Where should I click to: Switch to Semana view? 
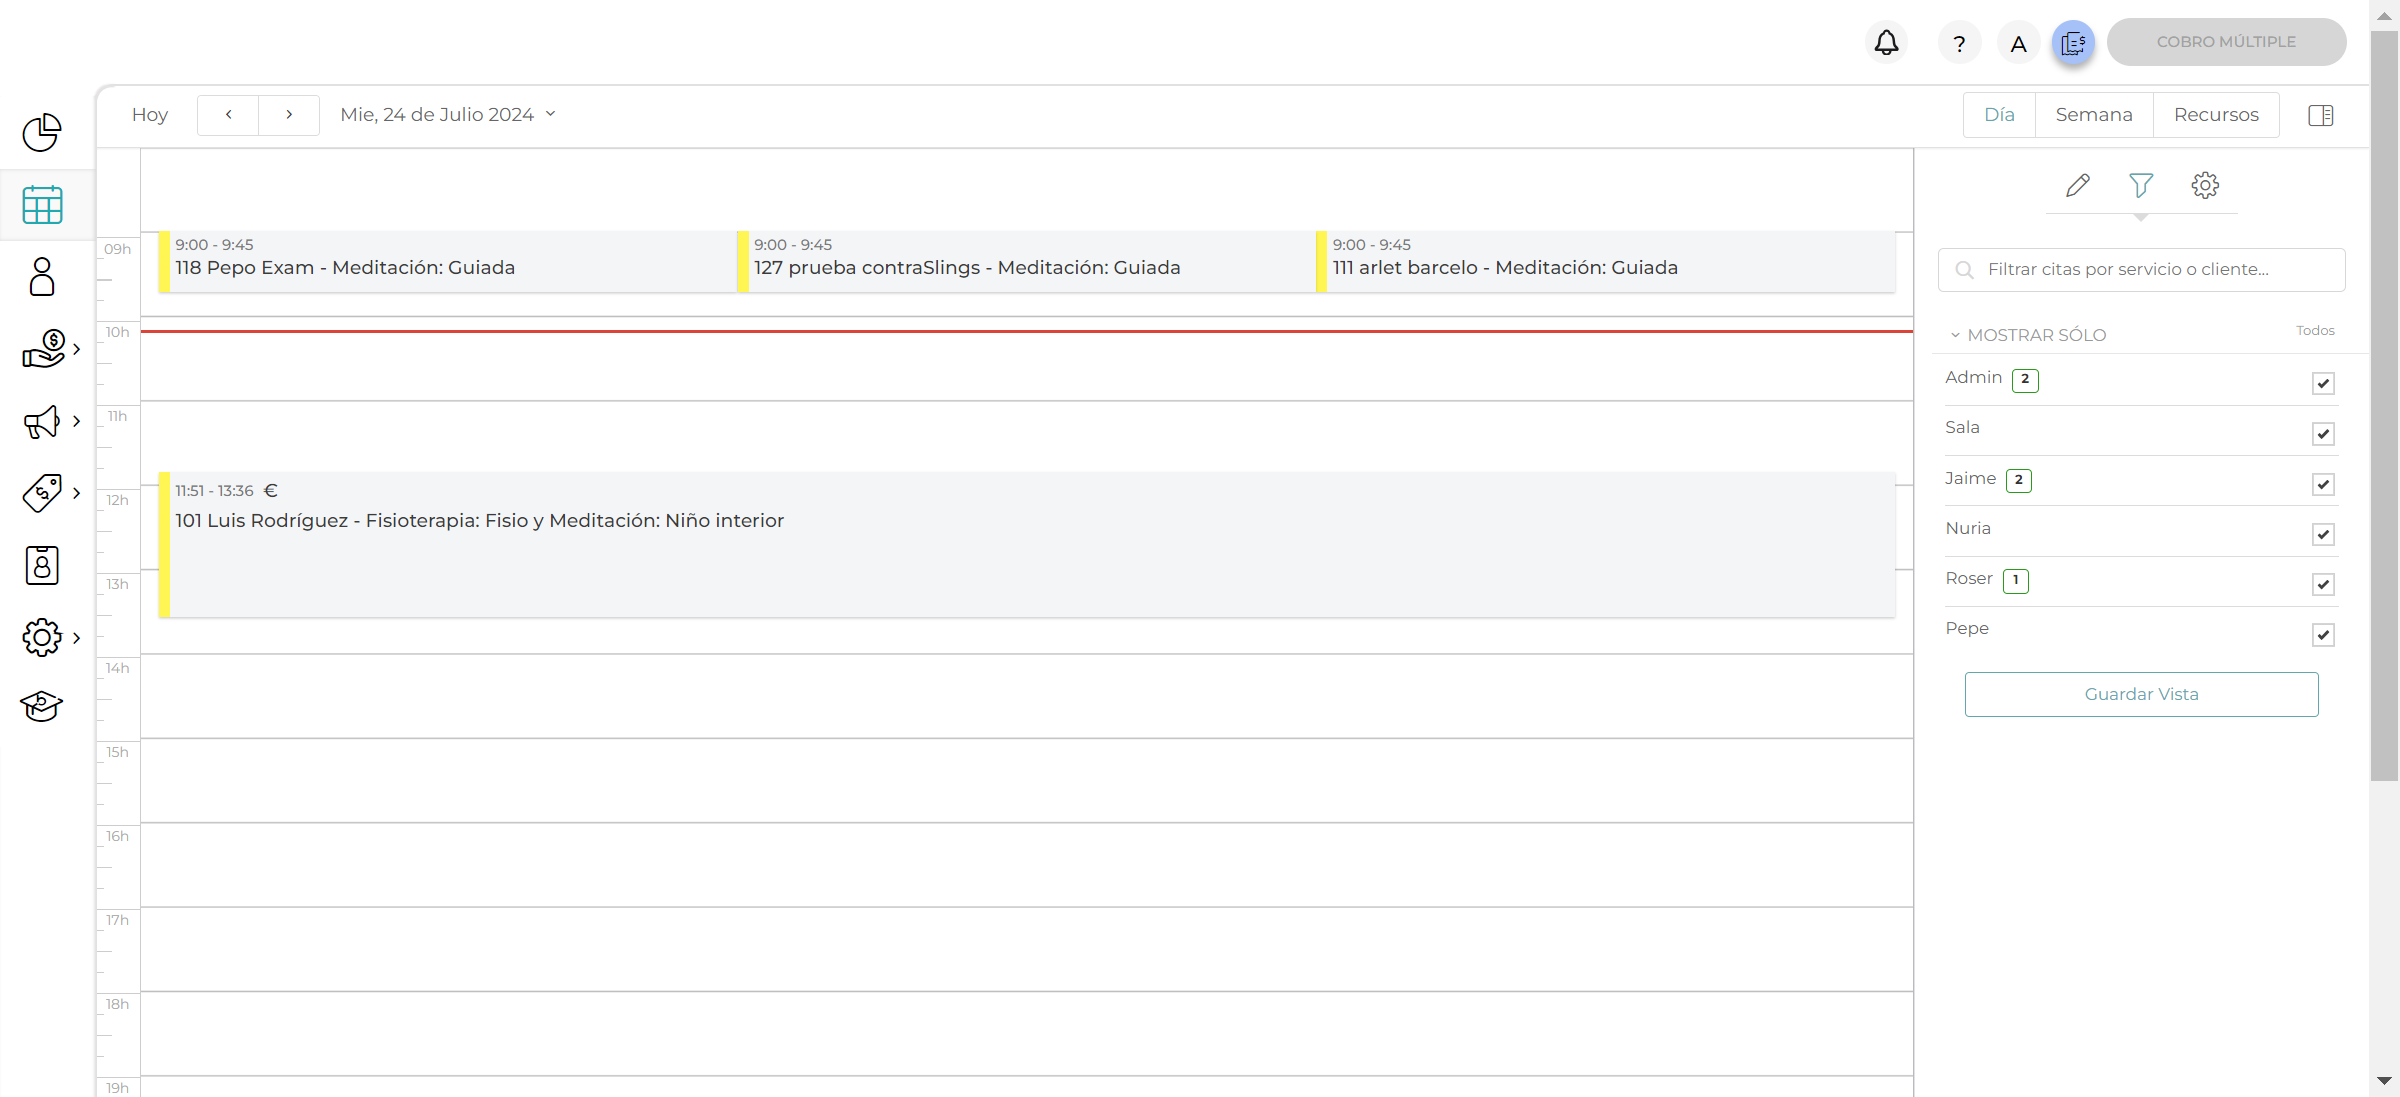tap(2094, 115)
